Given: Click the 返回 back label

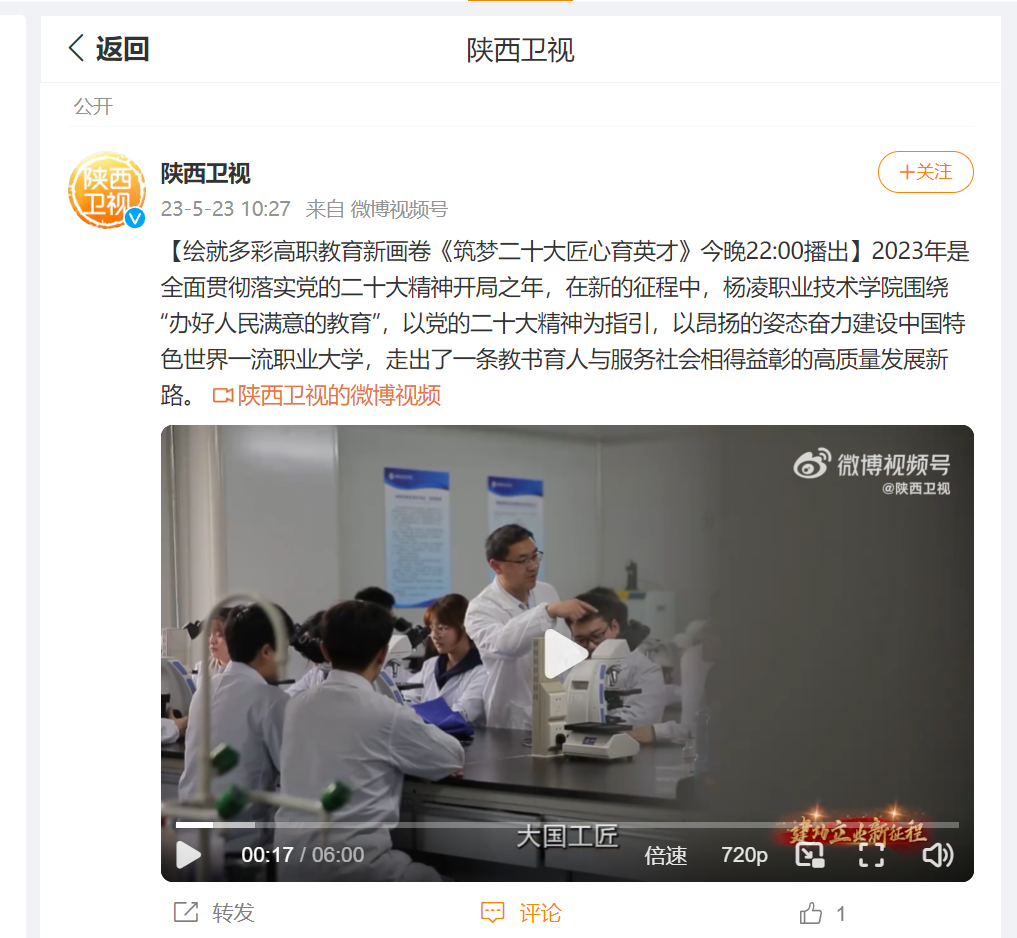Looking at the screenshot, I should coord(123,49).
